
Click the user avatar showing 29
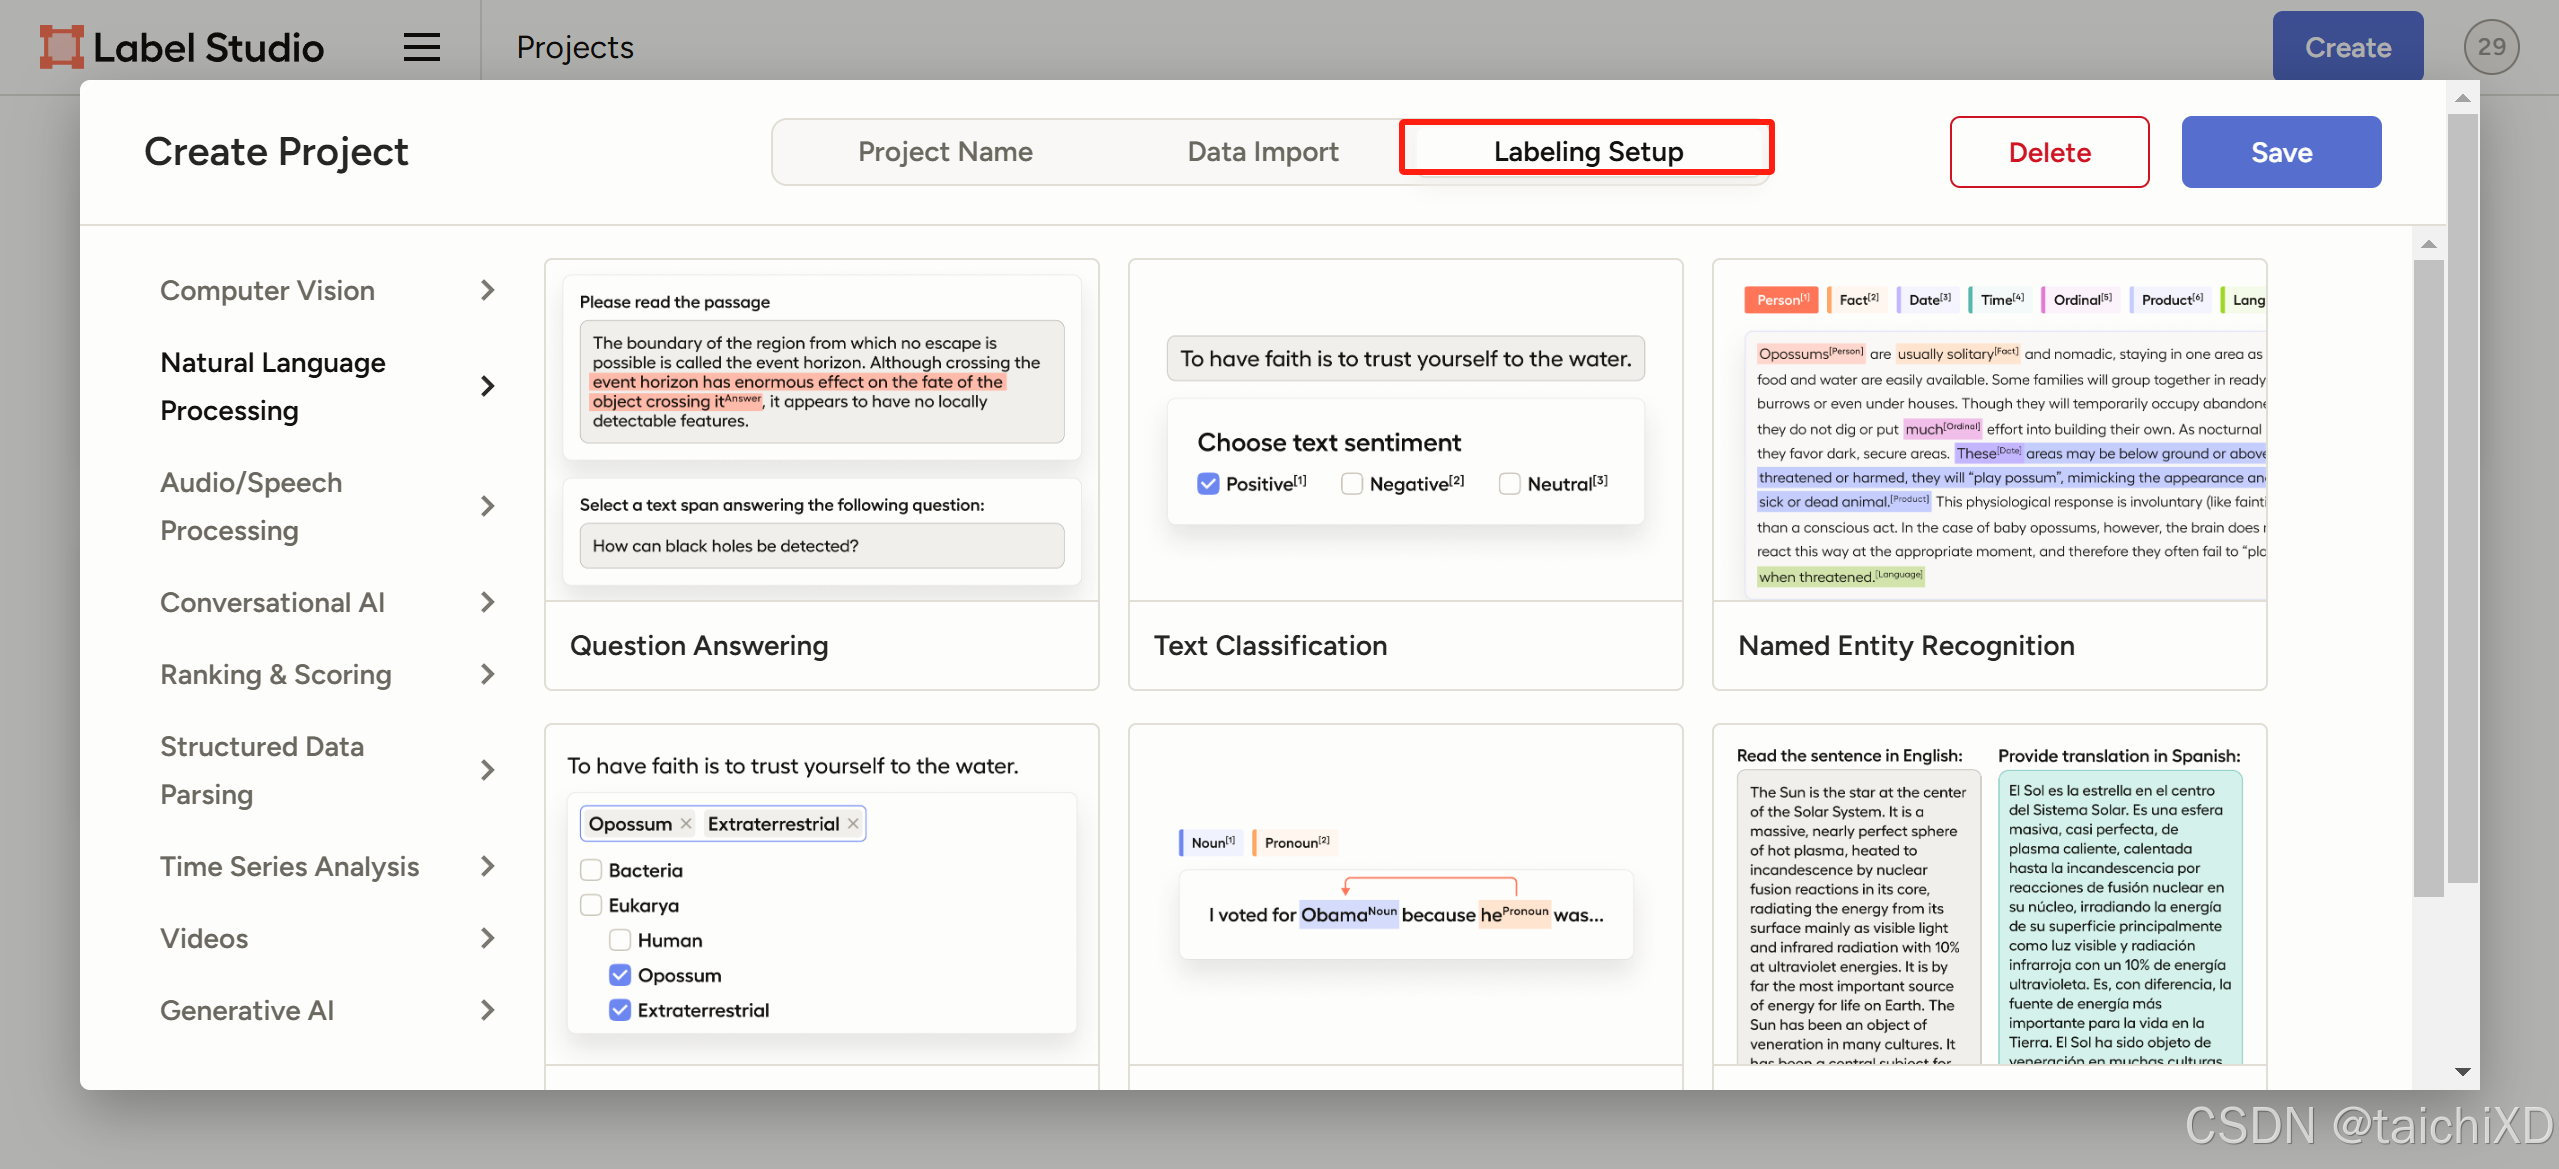(2491, 47)
